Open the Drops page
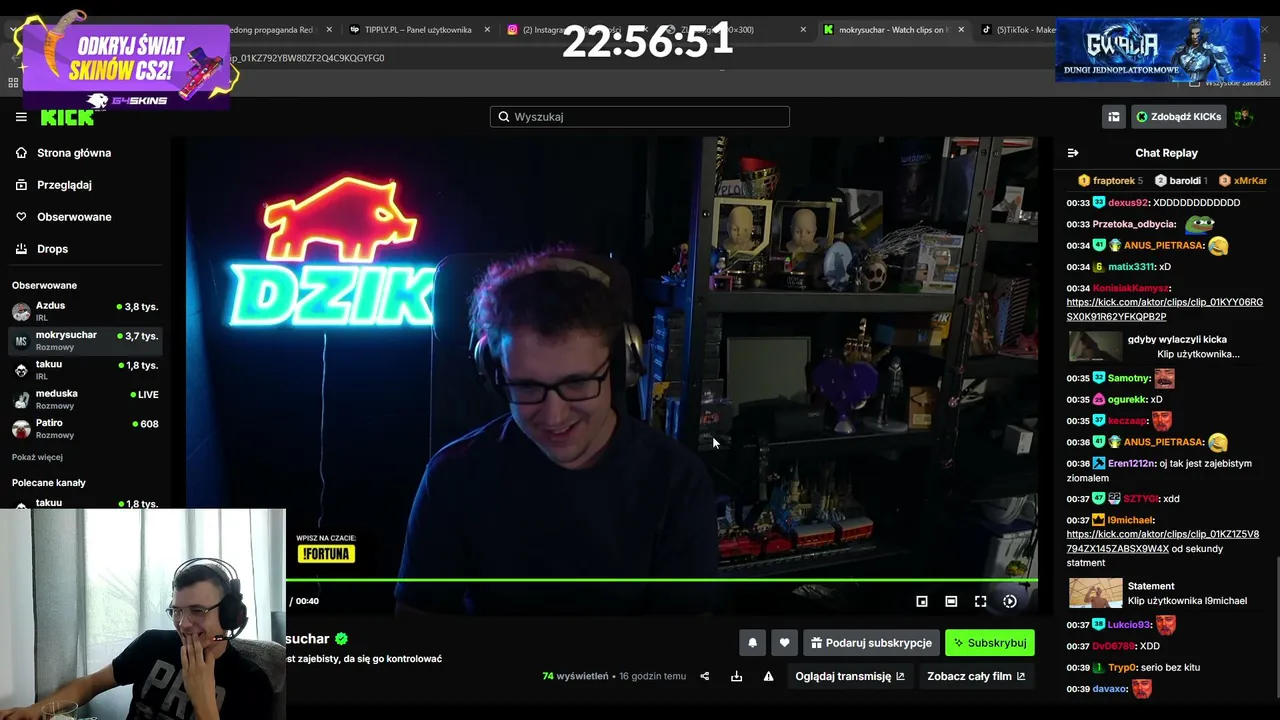Viewport: 1280px width, 720px height. point(52,249)
